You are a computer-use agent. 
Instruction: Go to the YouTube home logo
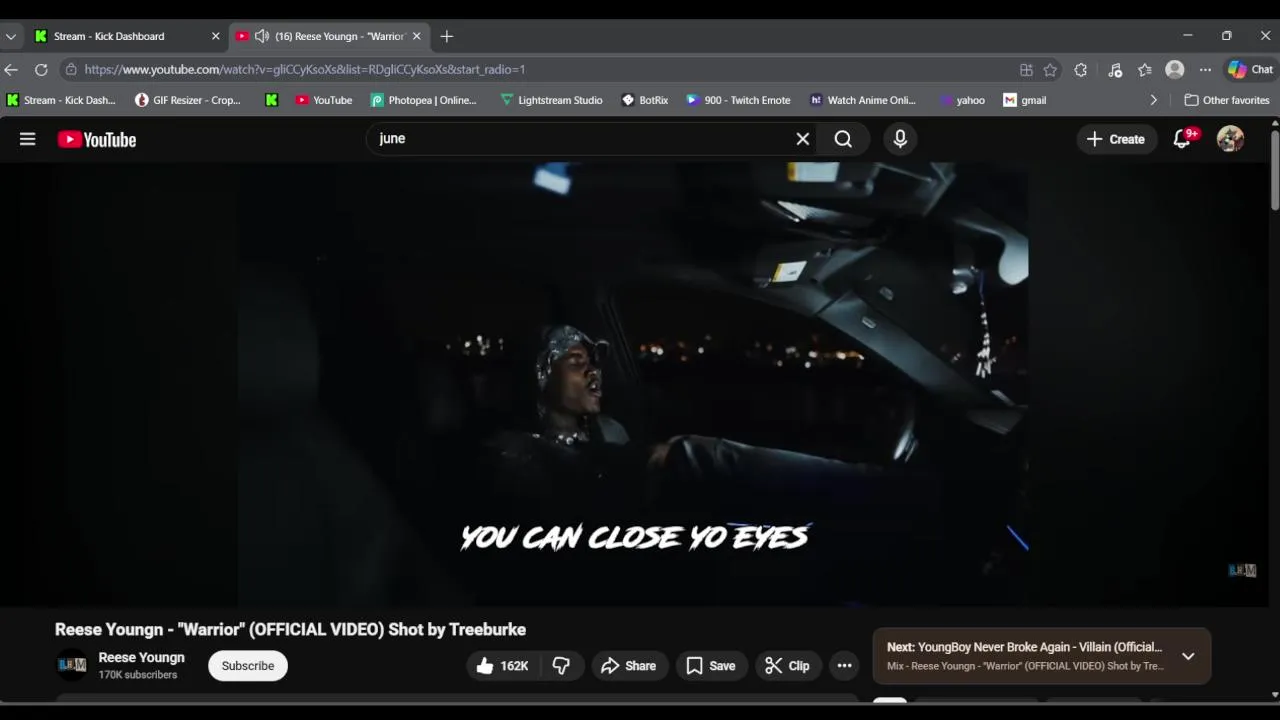97,140
